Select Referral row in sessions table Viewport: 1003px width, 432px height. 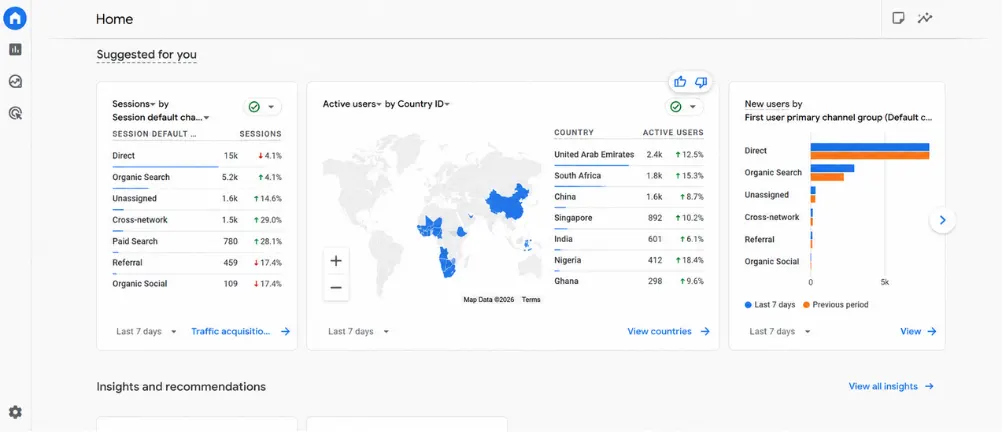pos(197,262)
